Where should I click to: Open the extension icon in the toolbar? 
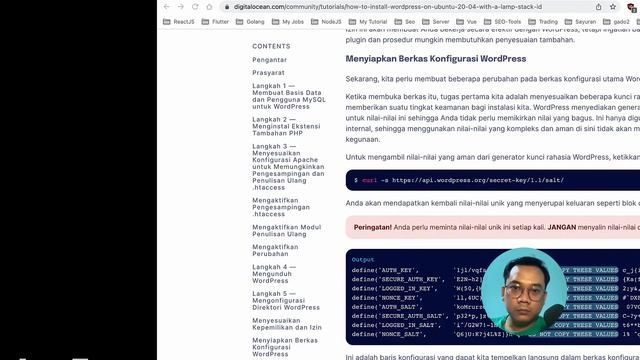coord(632,7)
